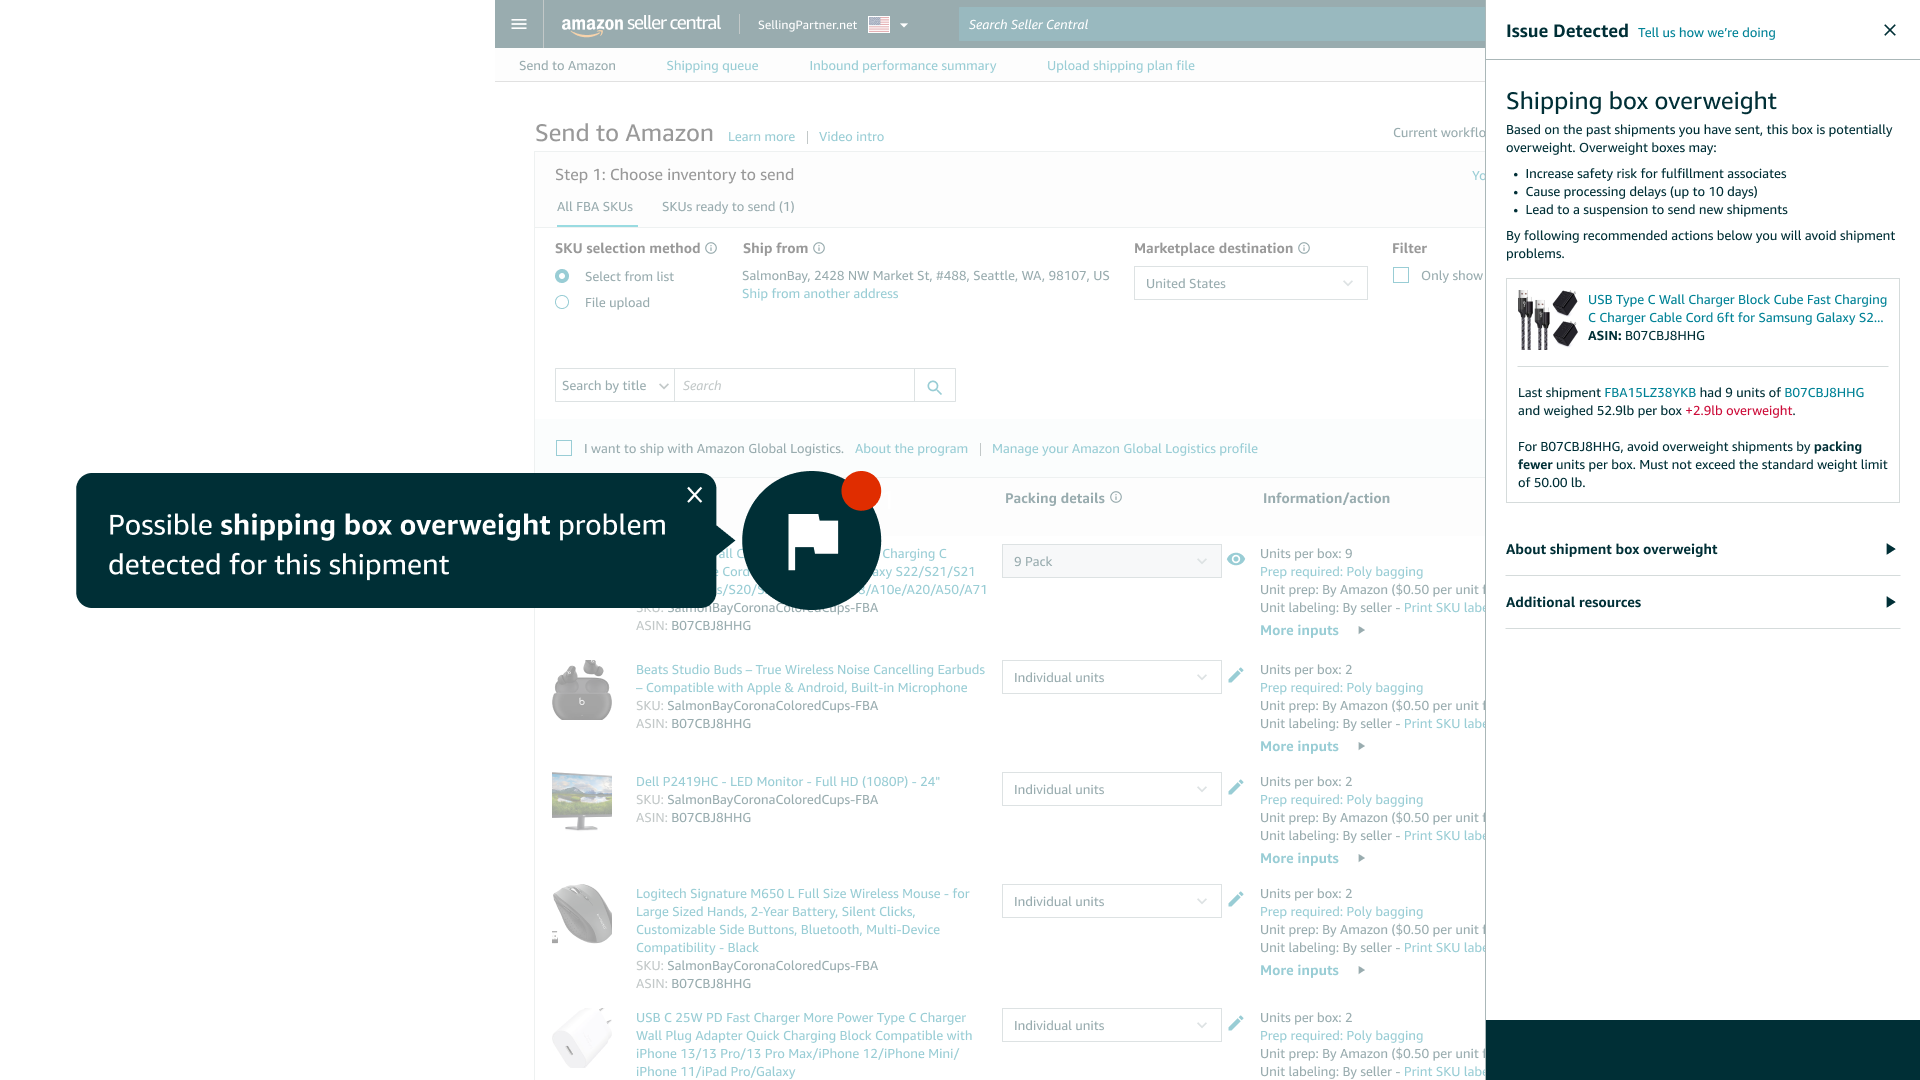Open Logitech Signature M650 title link

tap(802, 921)
